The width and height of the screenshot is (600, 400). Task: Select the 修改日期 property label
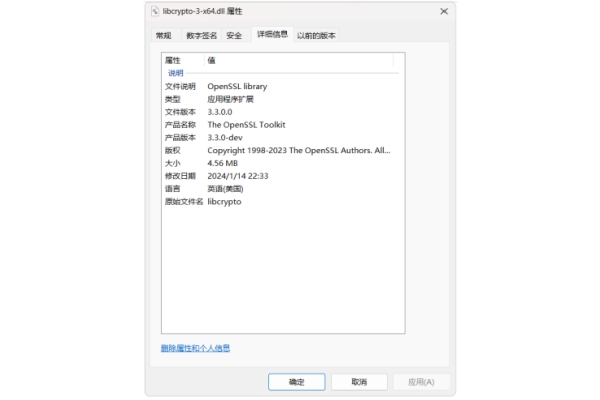click(x=180, y=176)
